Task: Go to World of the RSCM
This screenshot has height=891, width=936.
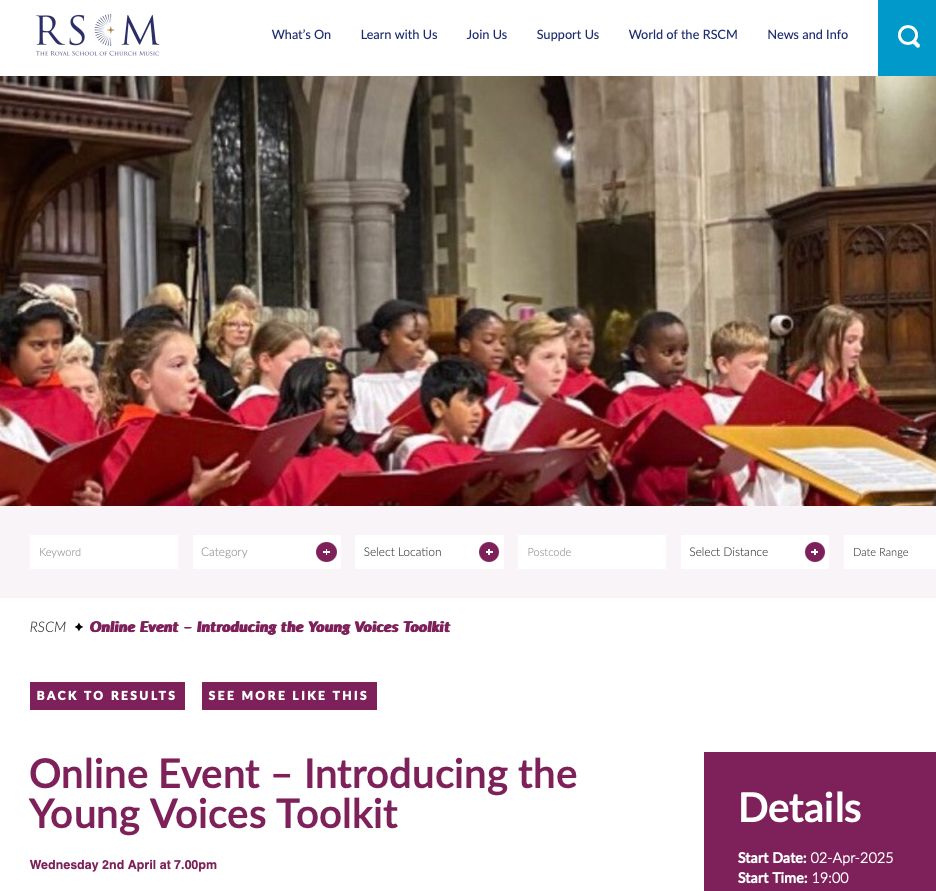Action: tap(683, 35)
